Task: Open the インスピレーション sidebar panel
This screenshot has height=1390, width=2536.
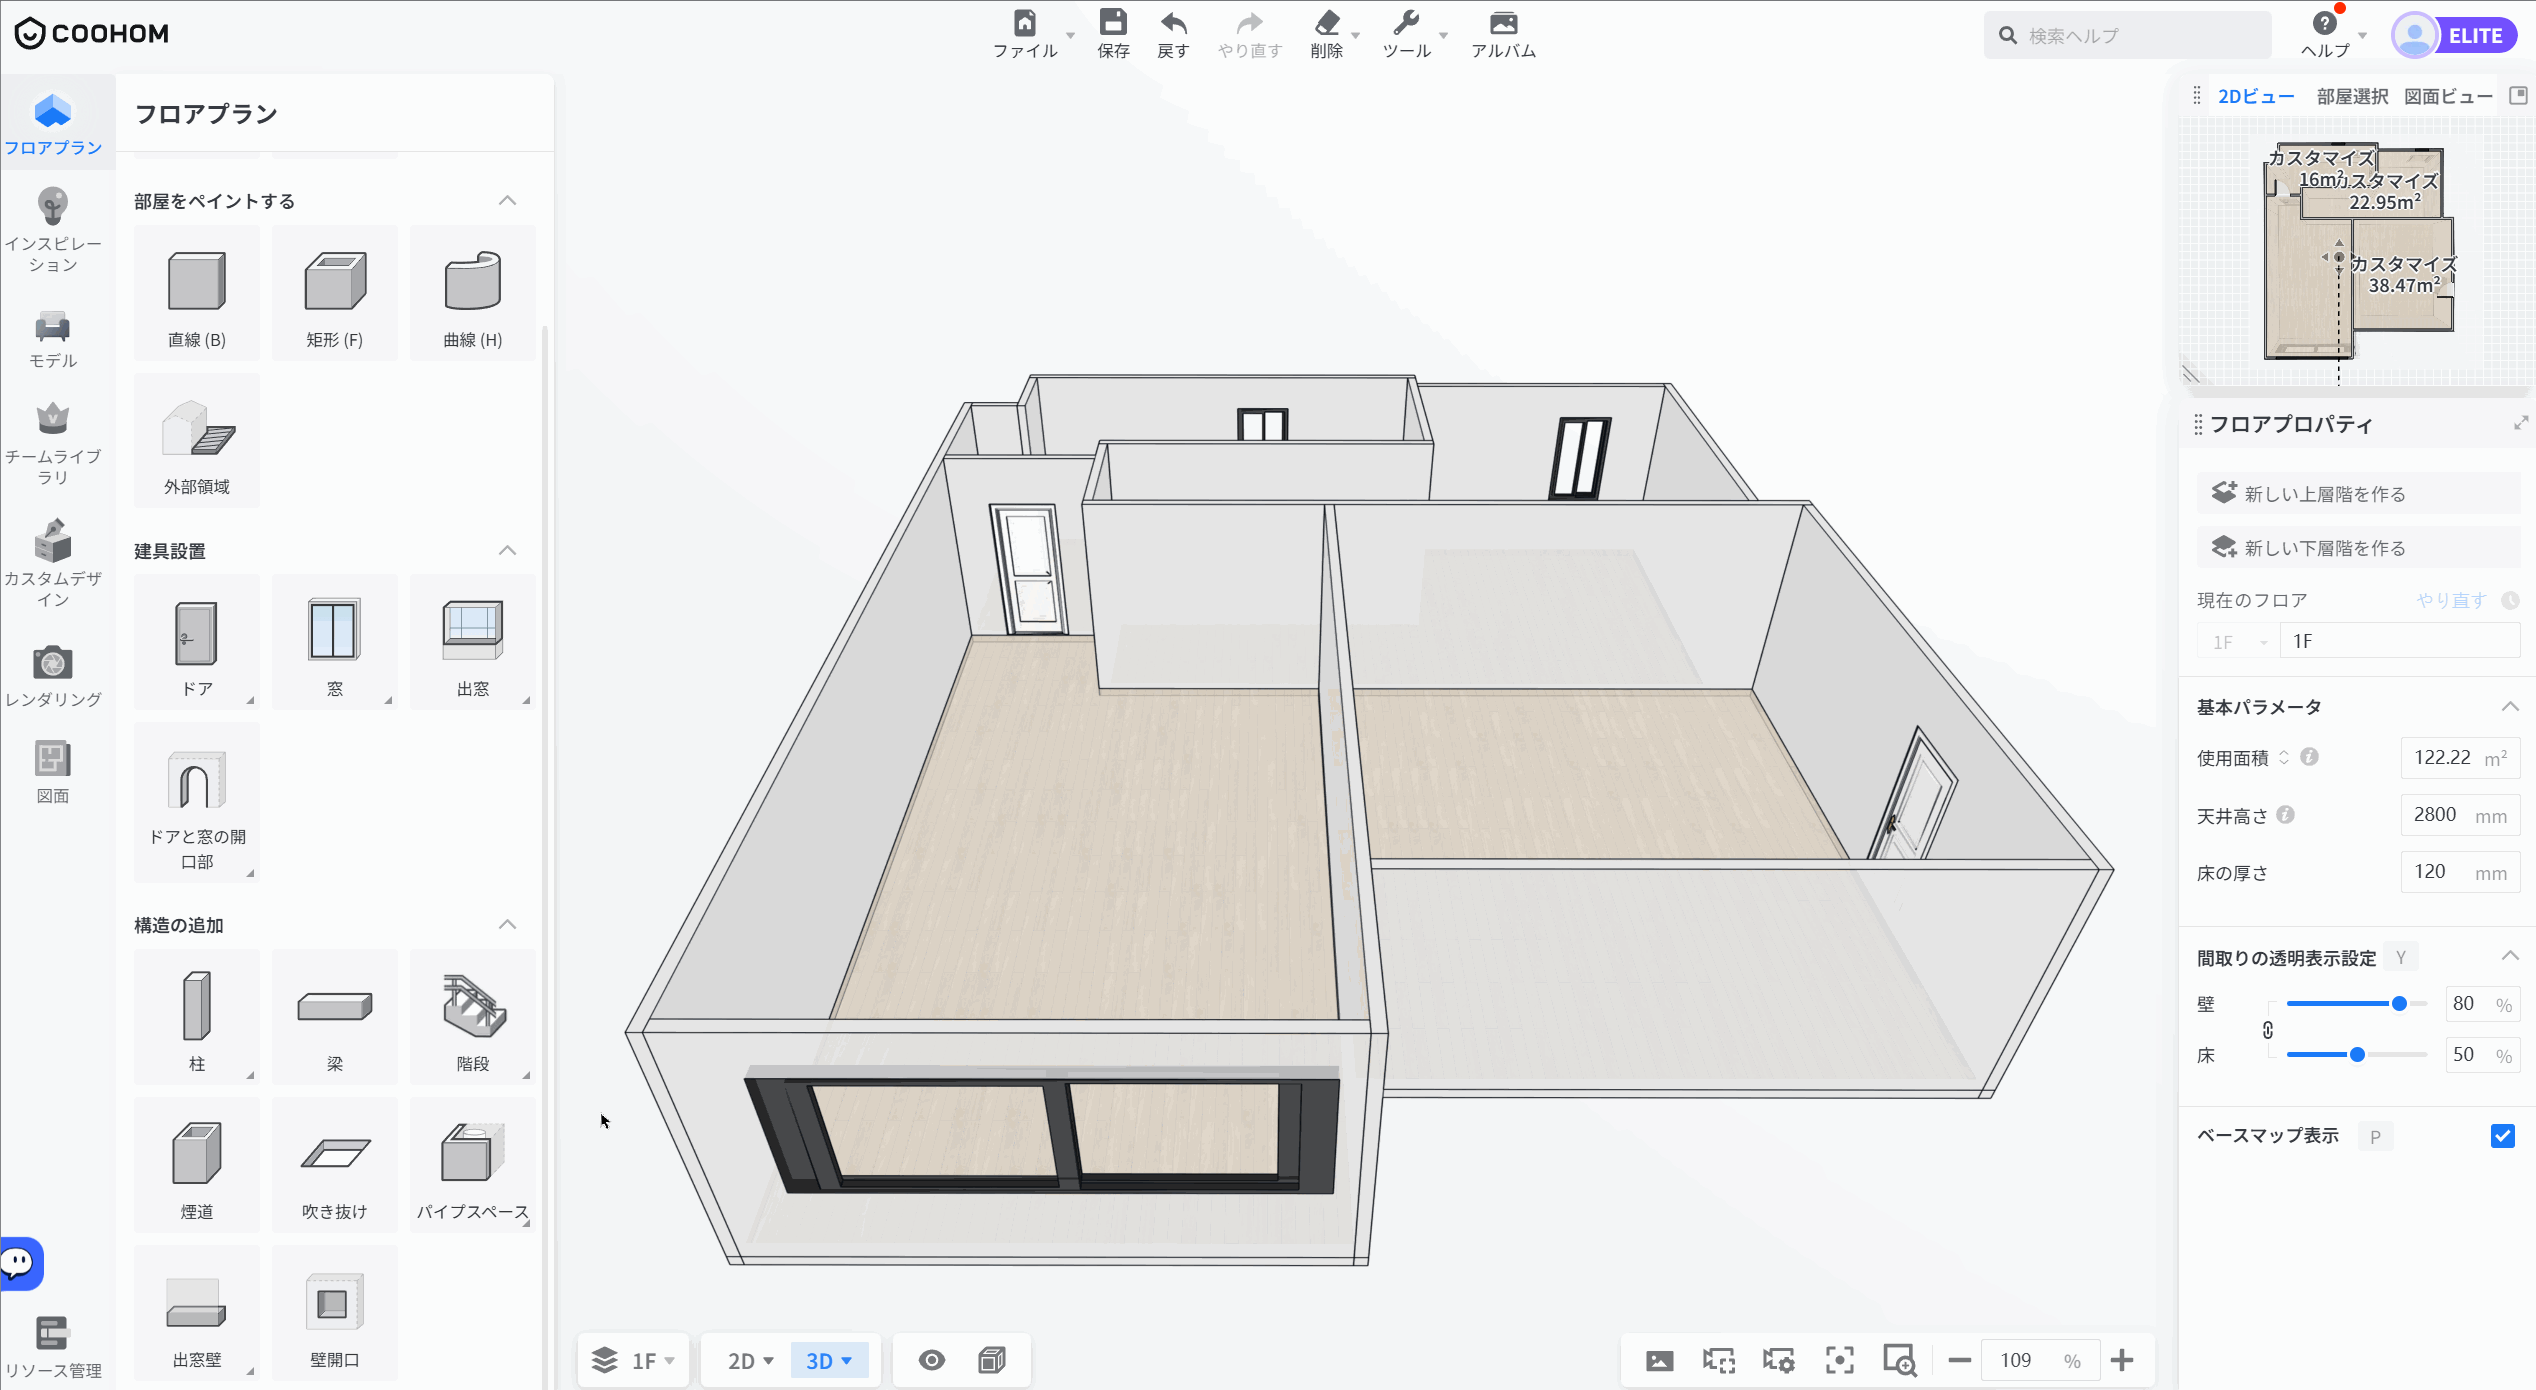Action: coord(53,230)
